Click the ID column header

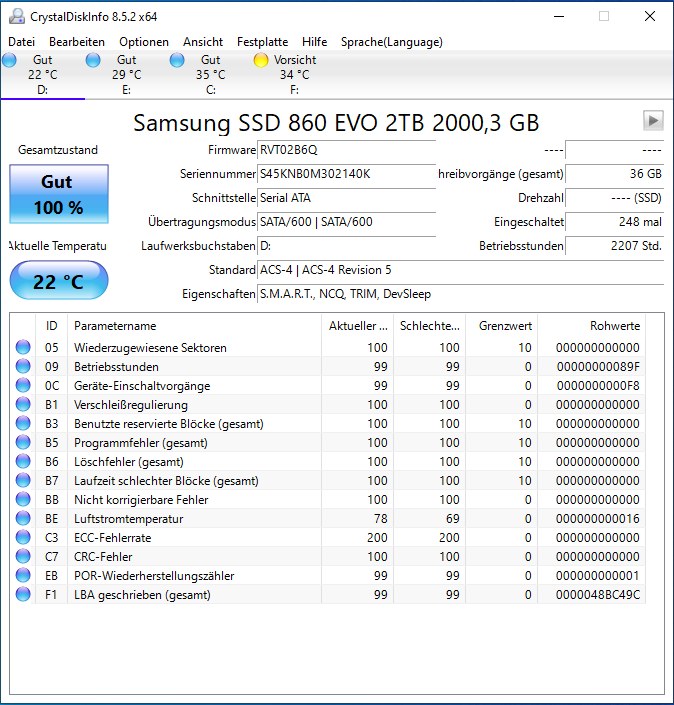[x=51, y=326]
